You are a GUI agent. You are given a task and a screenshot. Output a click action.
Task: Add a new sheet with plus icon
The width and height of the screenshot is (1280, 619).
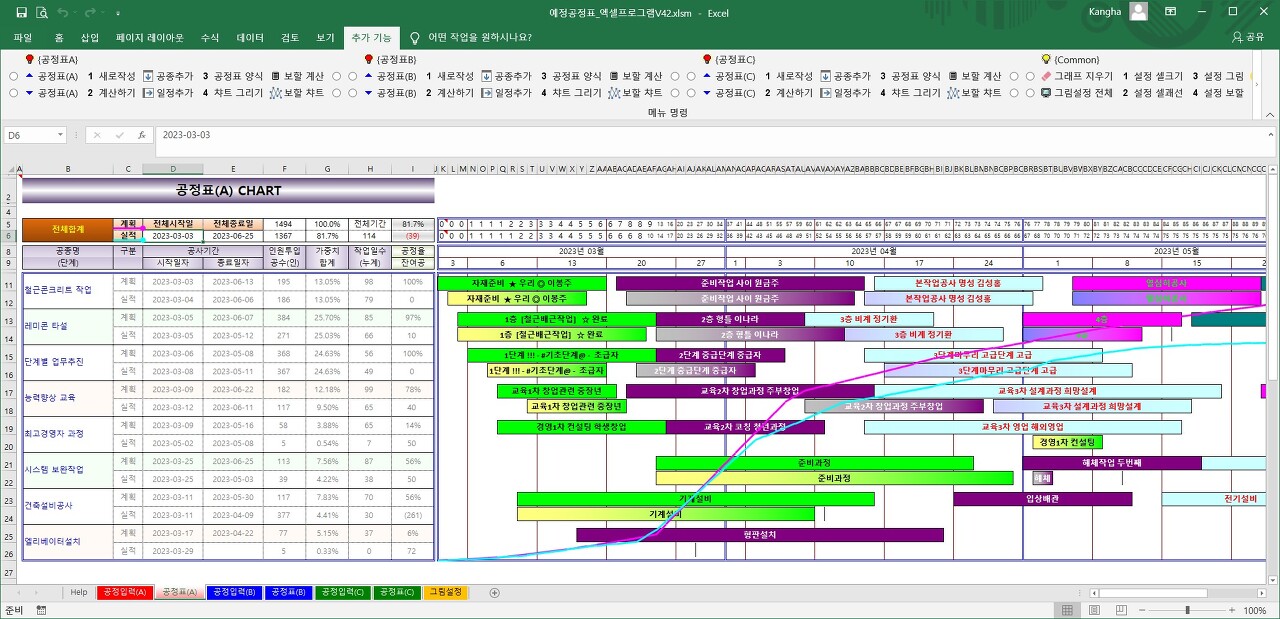494,593
